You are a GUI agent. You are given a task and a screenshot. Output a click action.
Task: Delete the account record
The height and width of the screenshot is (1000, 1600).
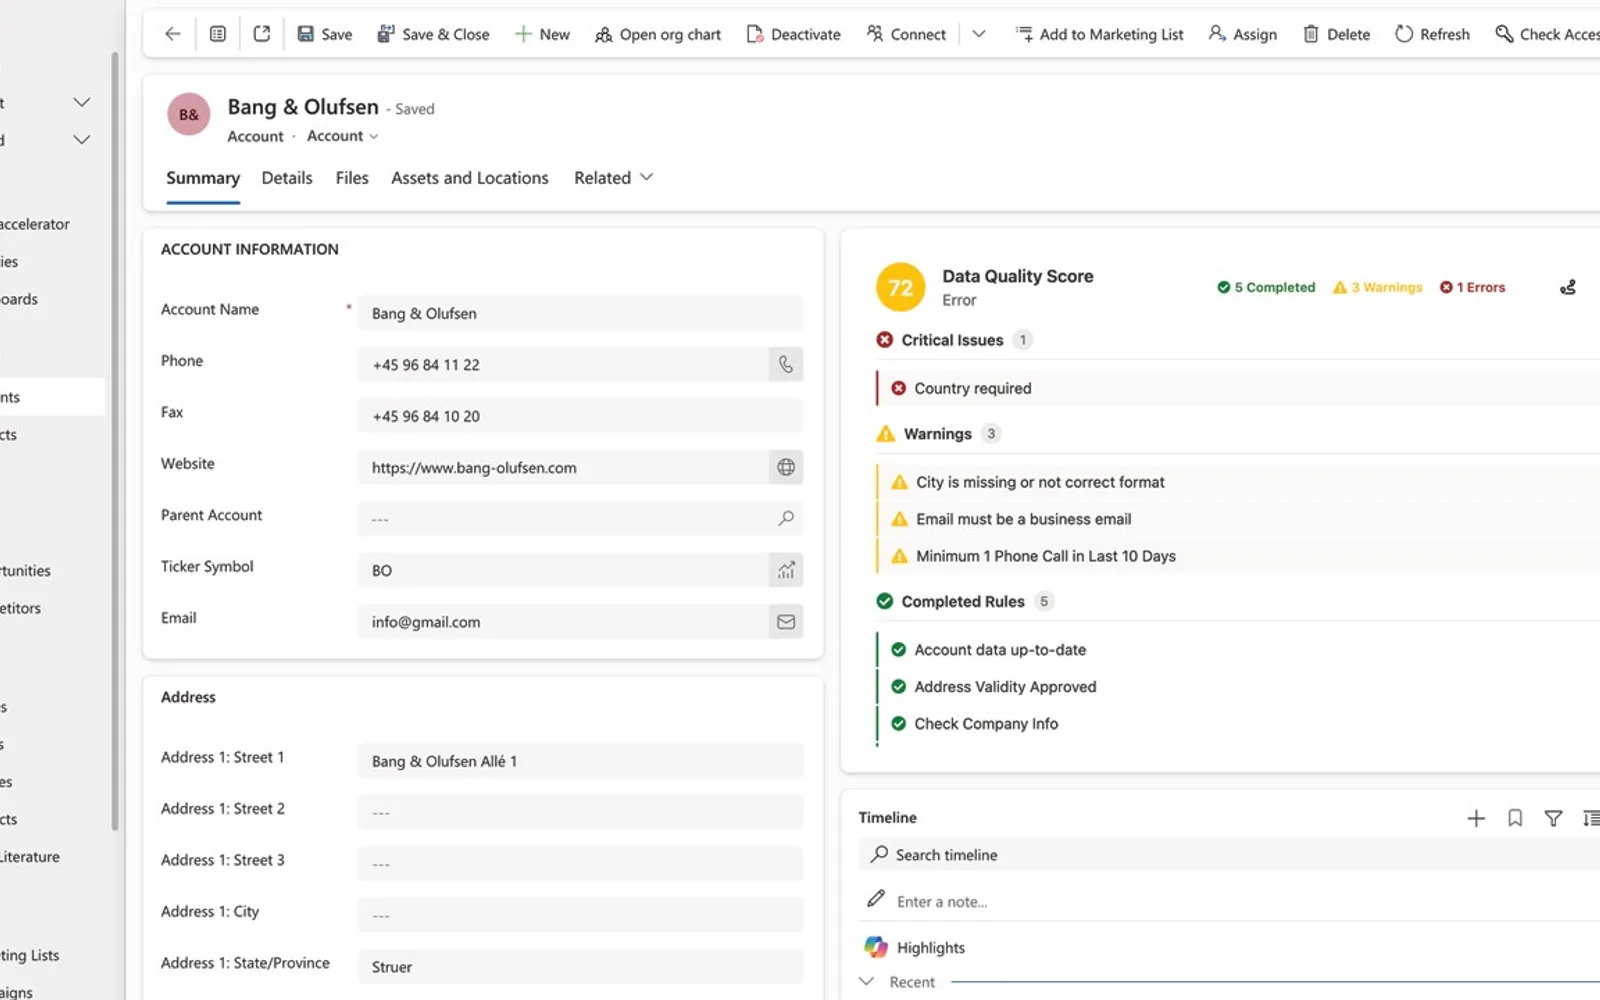[x=1336, y=34]
